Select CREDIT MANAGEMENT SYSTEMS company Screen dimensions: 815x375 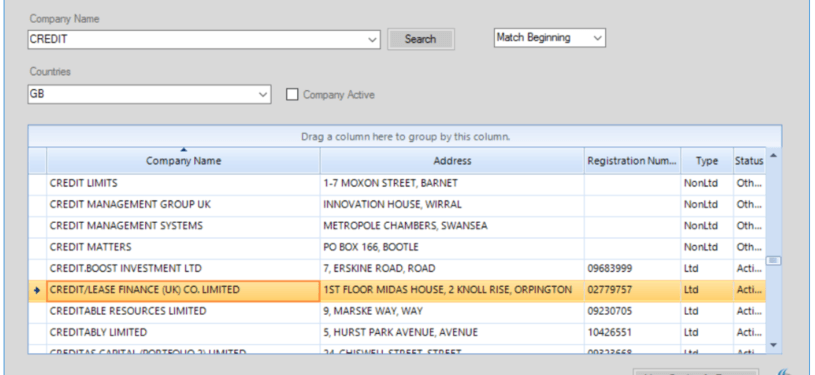[397, 226]
